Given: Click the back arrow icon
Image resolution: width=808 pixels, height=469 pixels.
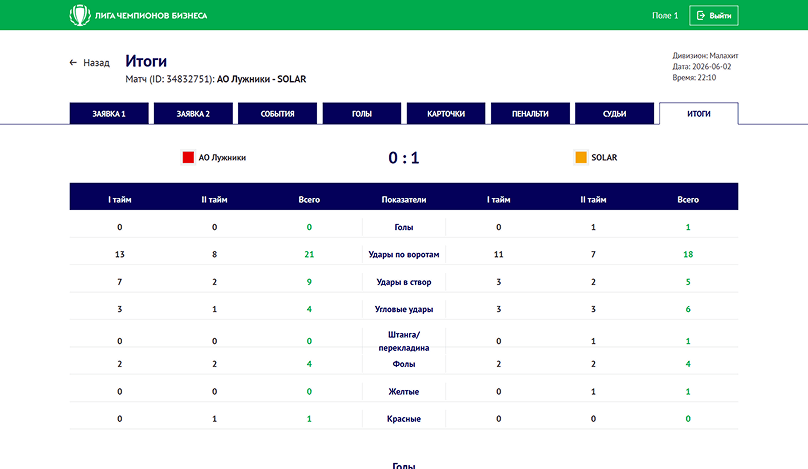Looking at the screenshot, I should pyautogui.click(x=73, y=63).
